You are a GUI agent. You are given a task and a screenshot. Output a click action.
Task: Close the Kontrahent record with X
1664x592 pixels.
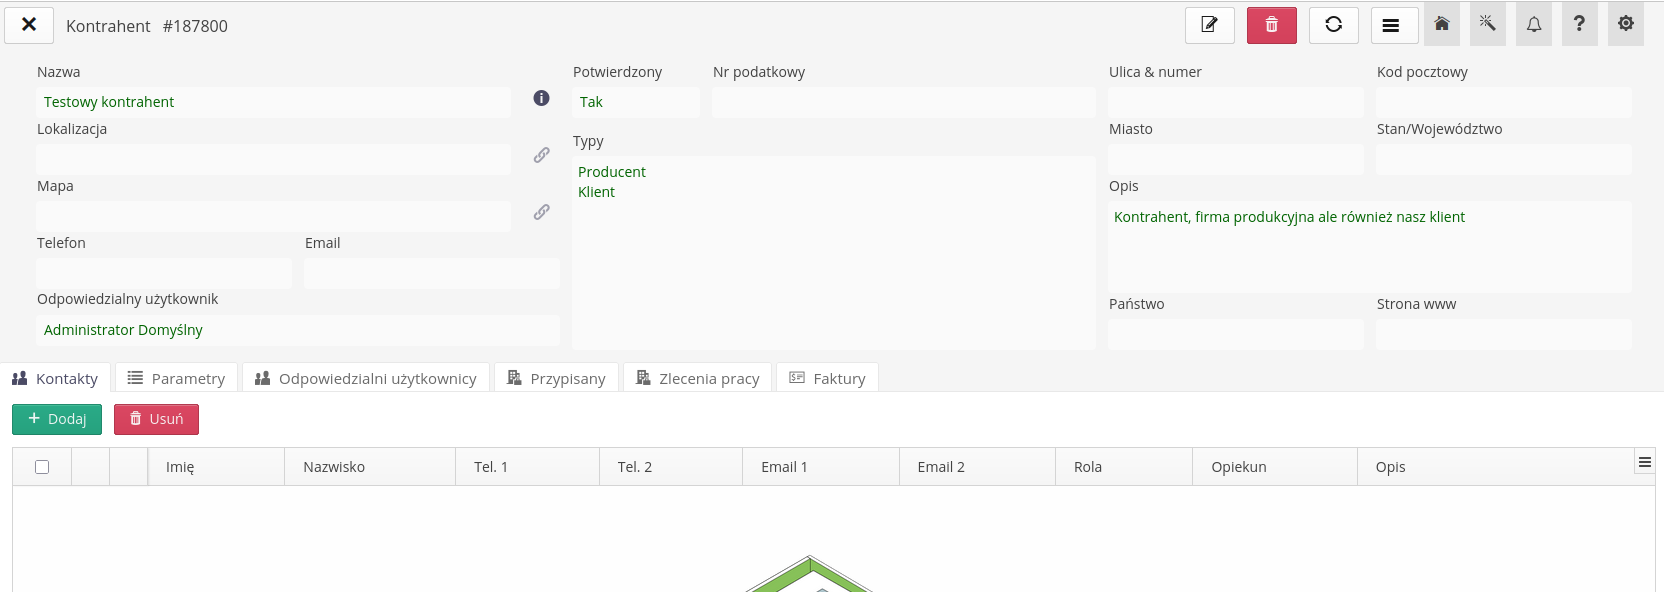pos(29,24)
